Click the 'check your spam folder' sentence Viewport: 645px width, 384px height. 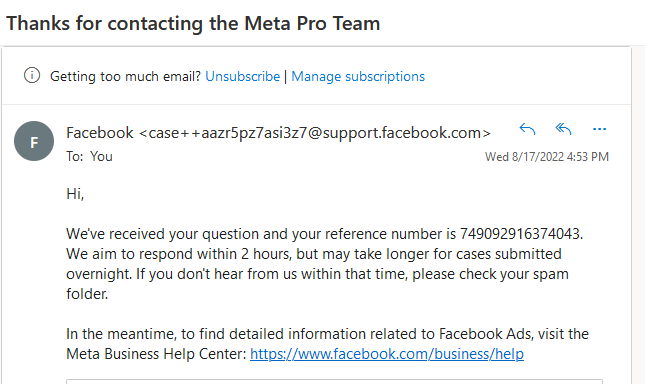[x=317, y=284]
